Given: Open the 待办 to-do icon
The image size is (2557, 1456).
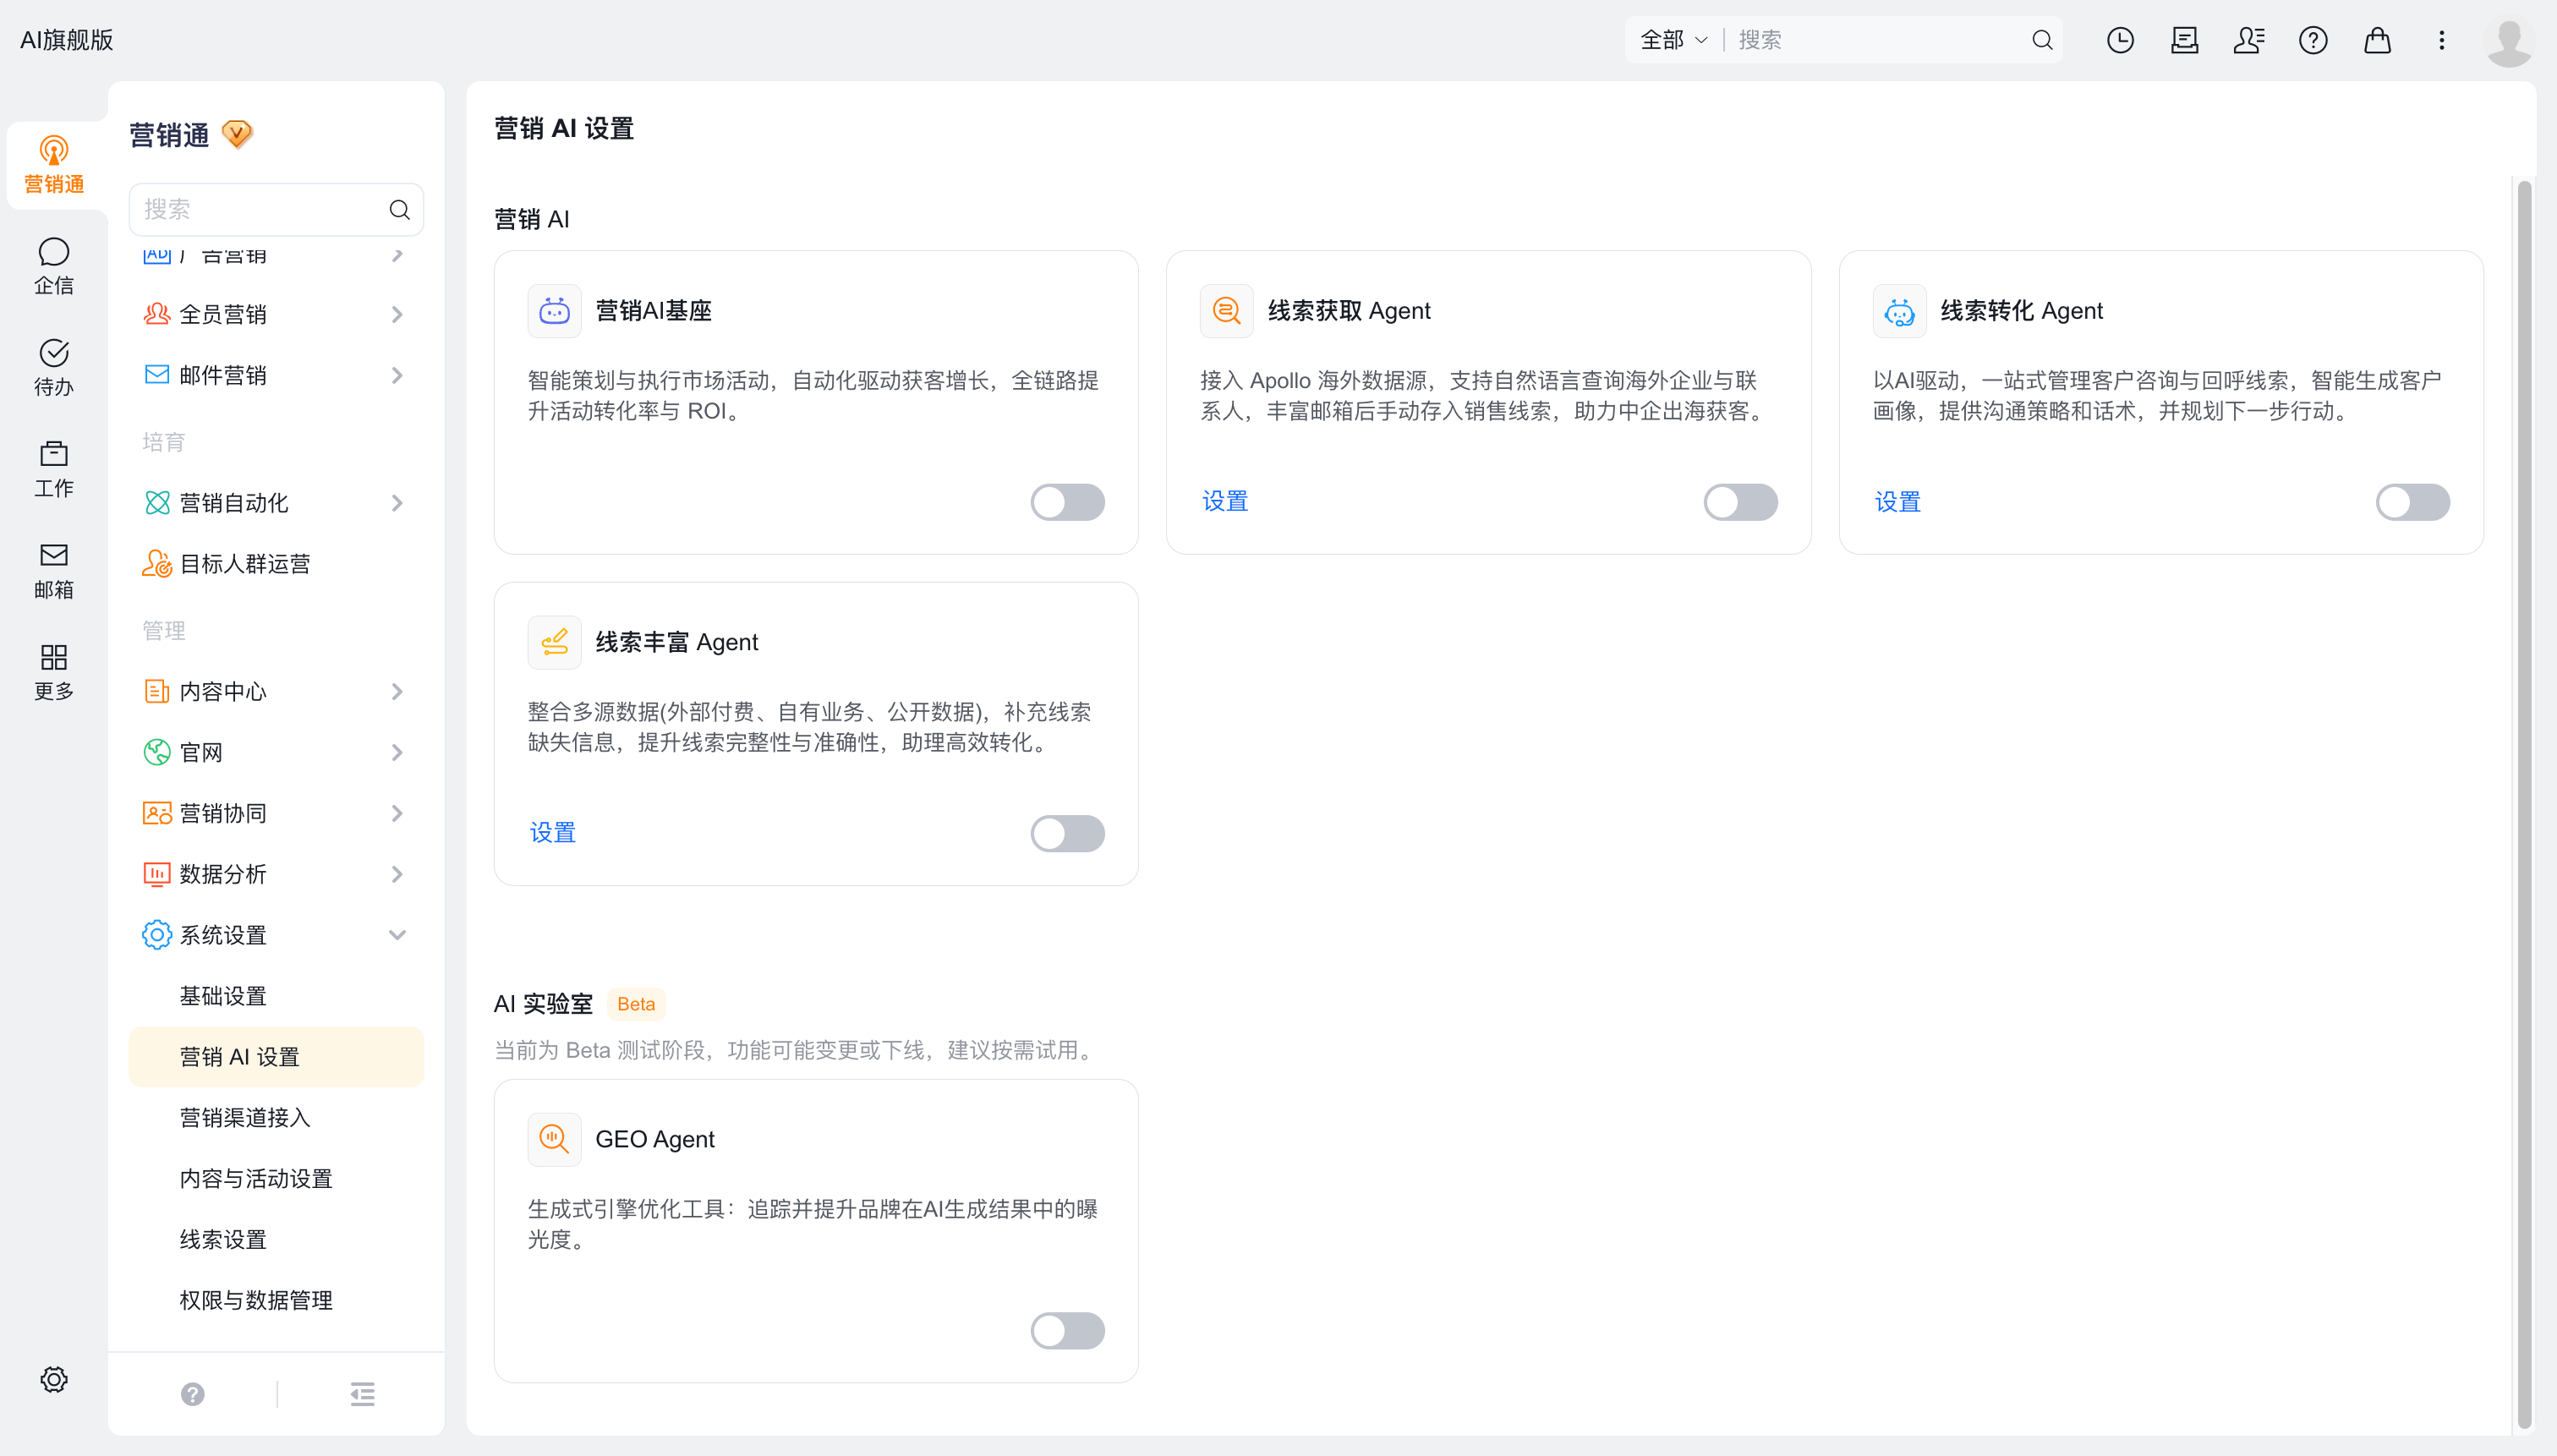Looking at the screenshot, I should click(54, 368).
